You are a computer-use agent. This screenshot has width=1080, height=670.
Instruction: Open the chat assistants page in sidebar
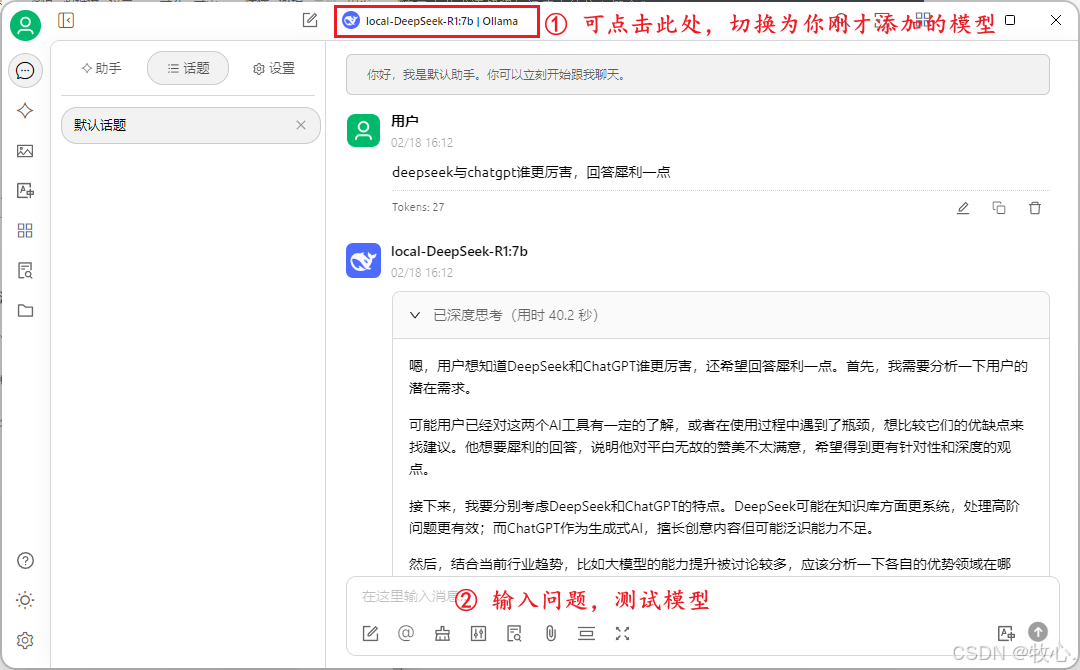click(x=25, y=71)
